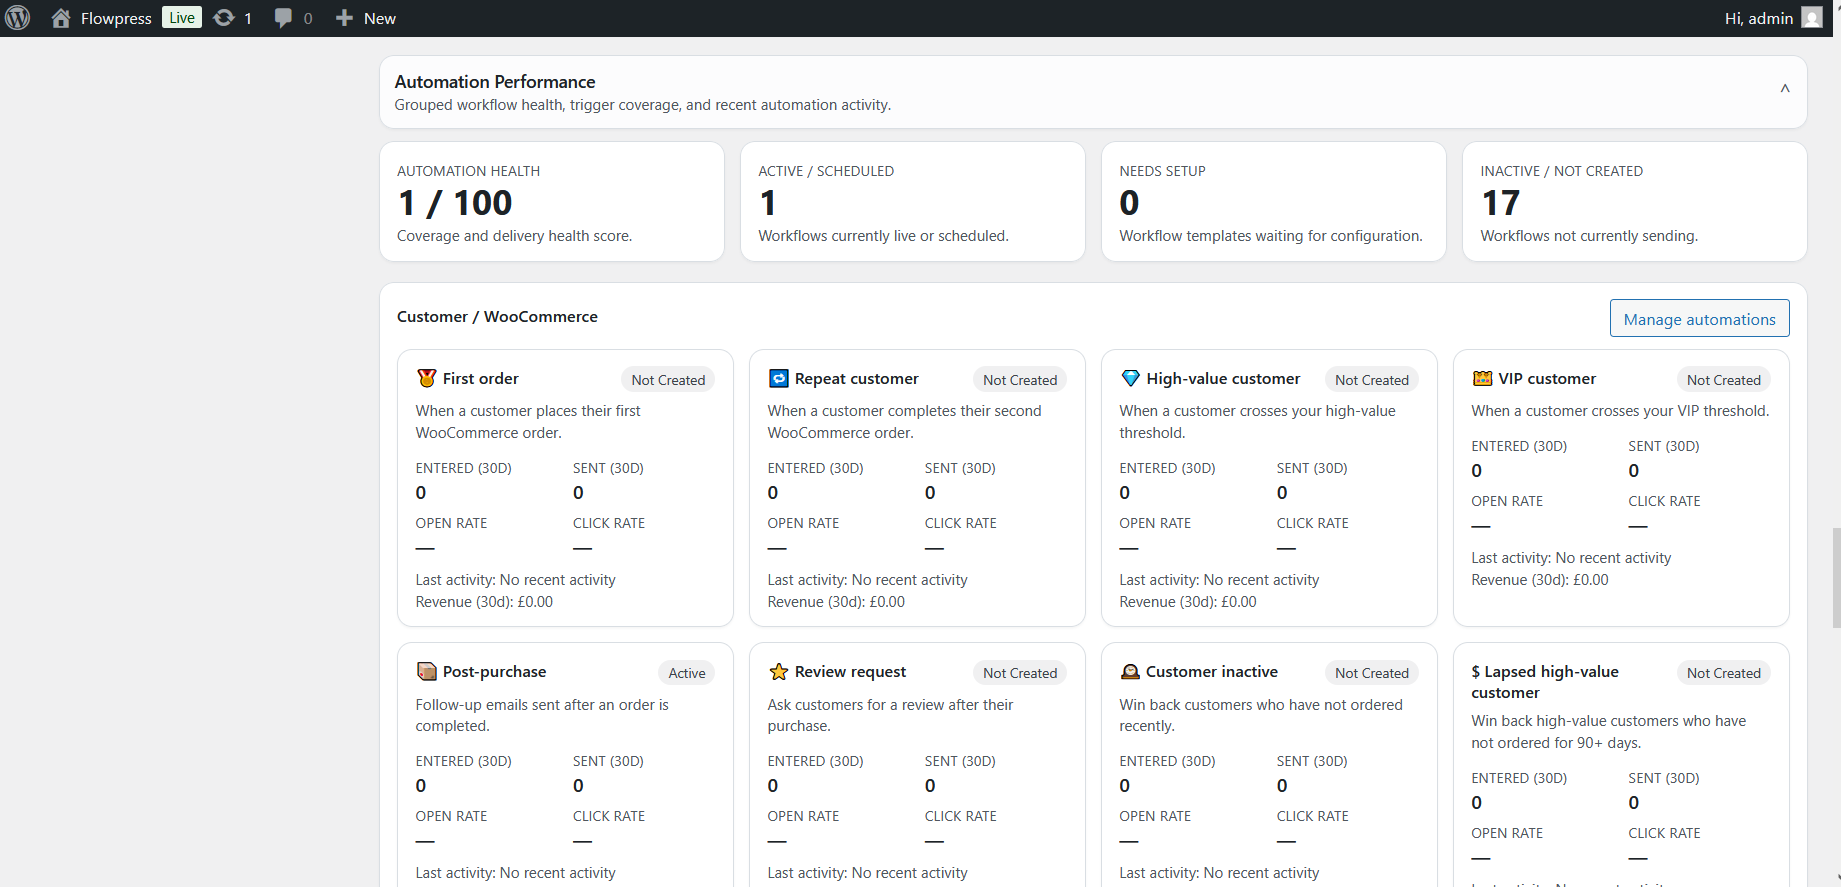Click the High-value customer diamond icon
Image resolution: width=1841 pixels, height=887 pixels.
click(x=1131, y=378)
